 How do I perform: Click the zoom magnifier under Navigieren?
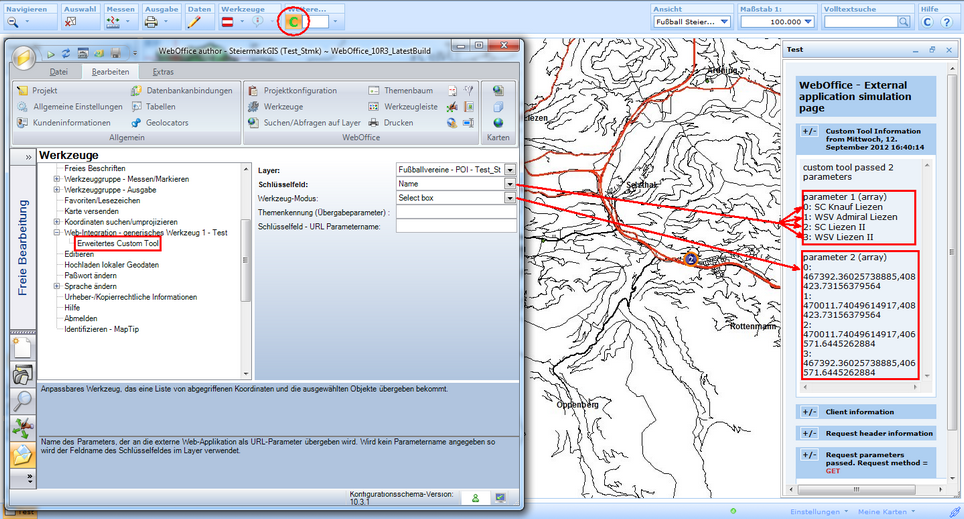[x=14, y=21]
